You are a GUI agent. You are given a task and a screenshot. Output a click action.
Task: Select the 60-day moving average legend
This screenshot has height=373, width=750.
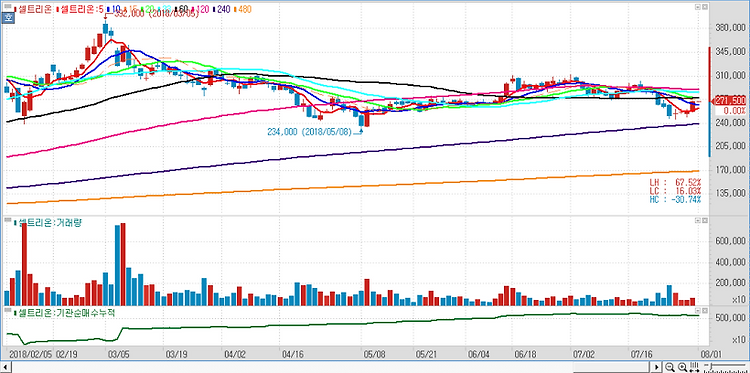point(181,9)
